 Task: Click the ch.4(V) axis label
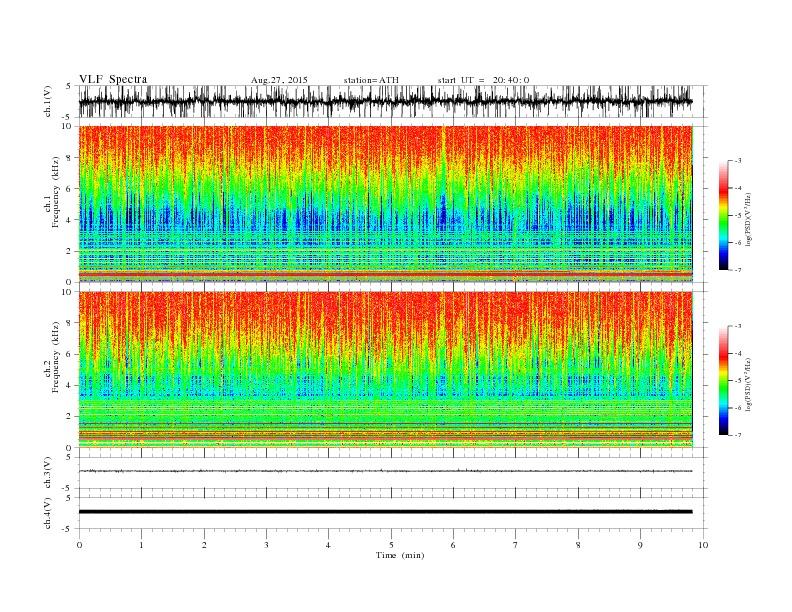(x=48, y=513)
